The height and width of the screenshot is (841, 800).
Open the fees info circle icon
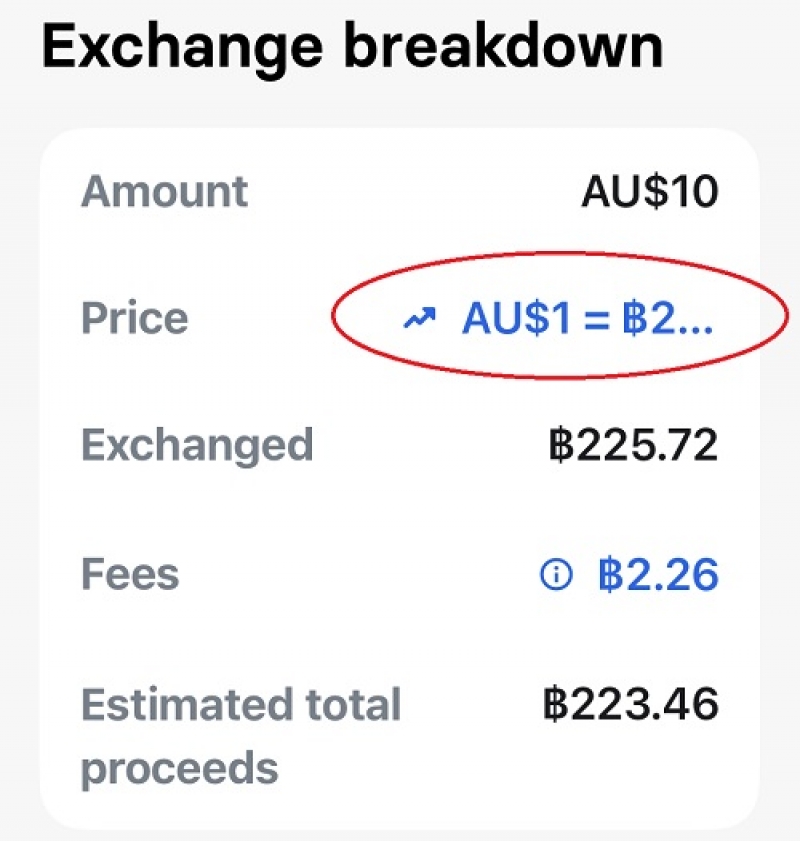pos(556,575)
